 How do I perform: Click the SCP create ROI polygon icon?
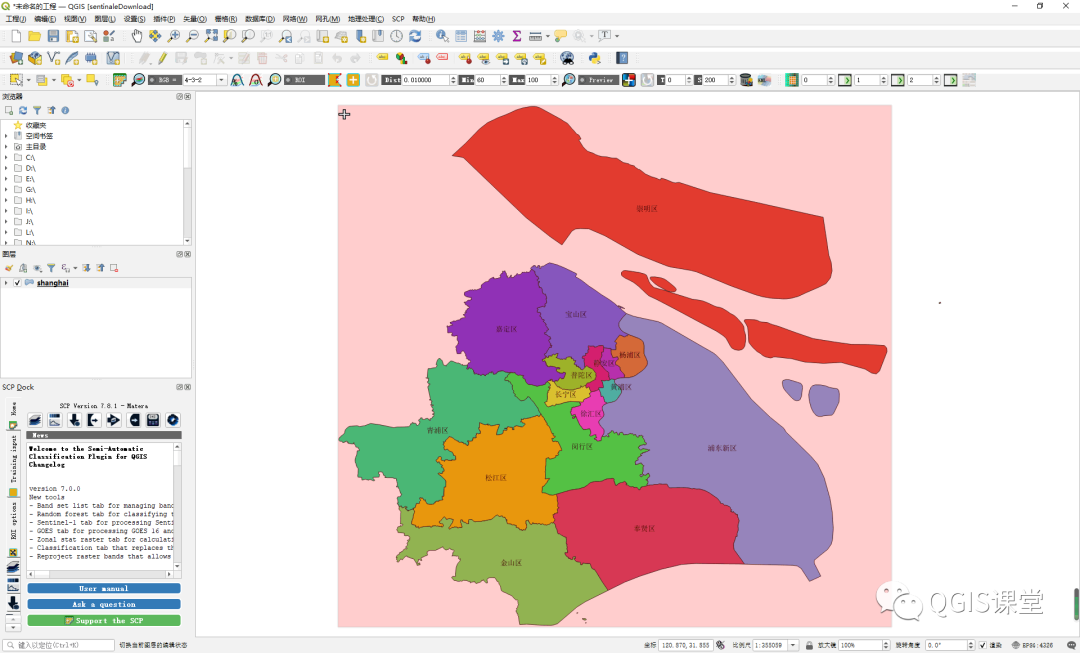pos(335,80)
